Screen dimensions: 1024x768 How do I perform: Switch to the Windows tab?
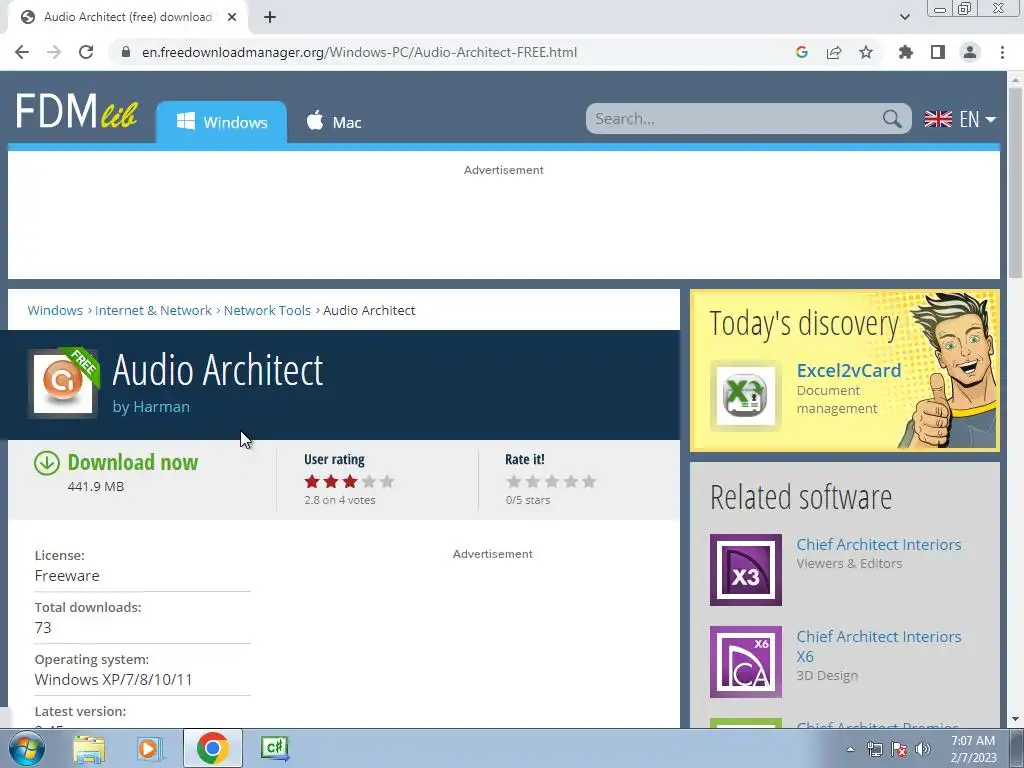[221, 122]
